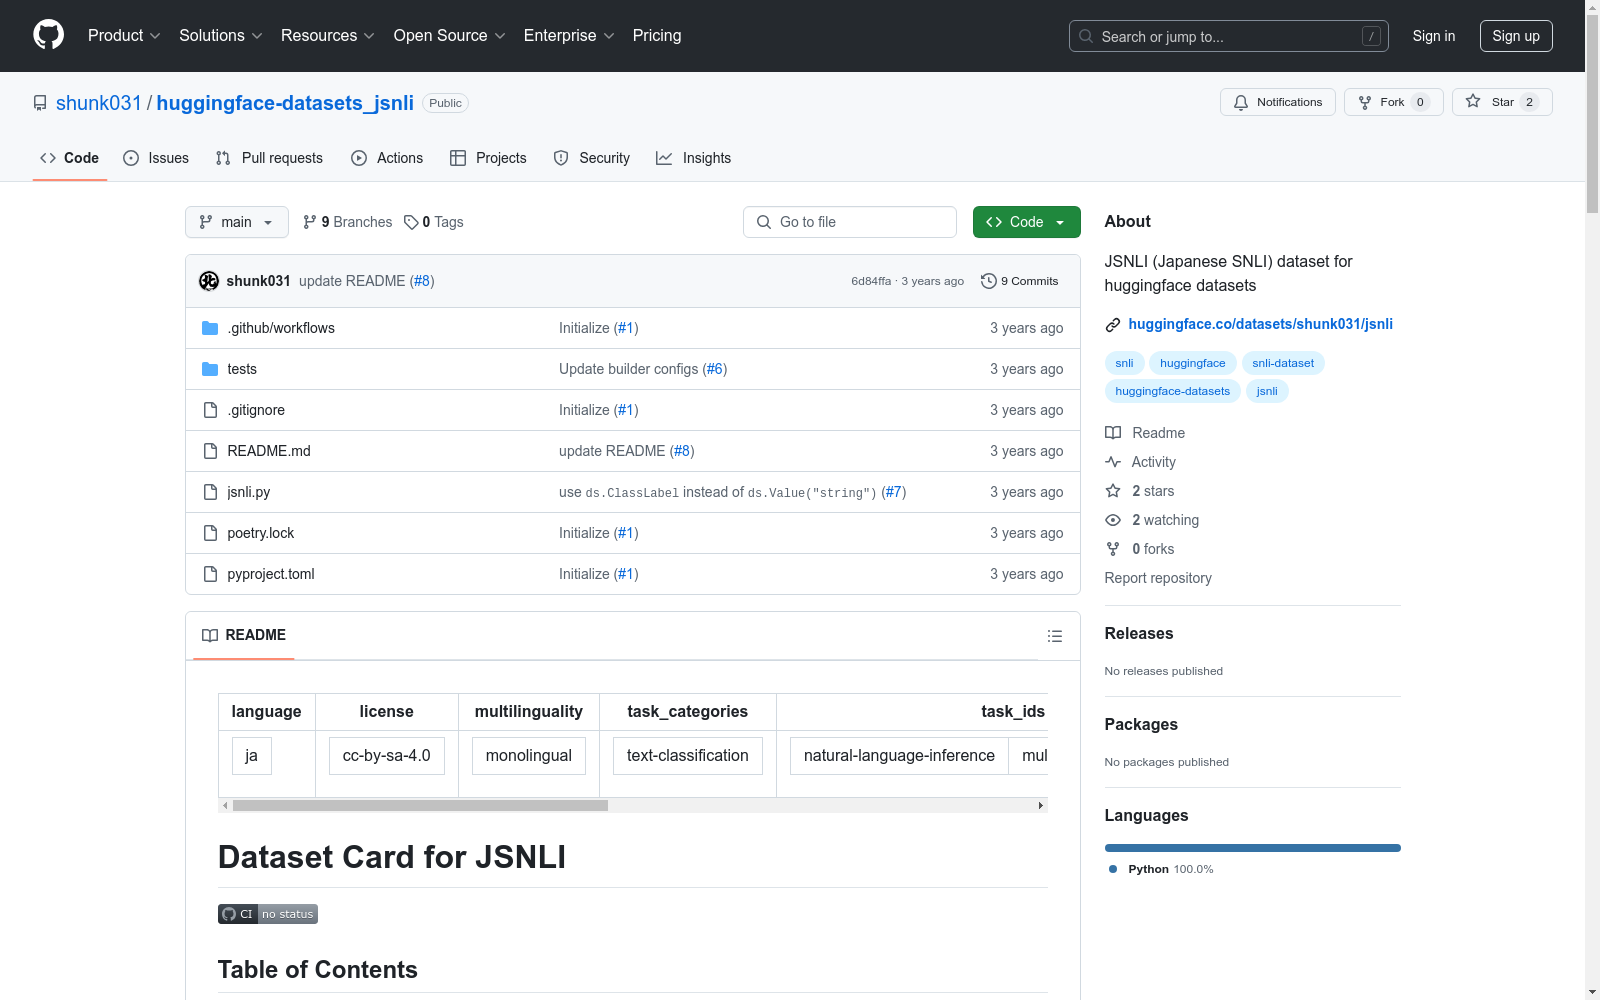Expand the Resources menu
Image resolution: width=1600 pixels, height=1000 pixels.
tap(328, 35)
